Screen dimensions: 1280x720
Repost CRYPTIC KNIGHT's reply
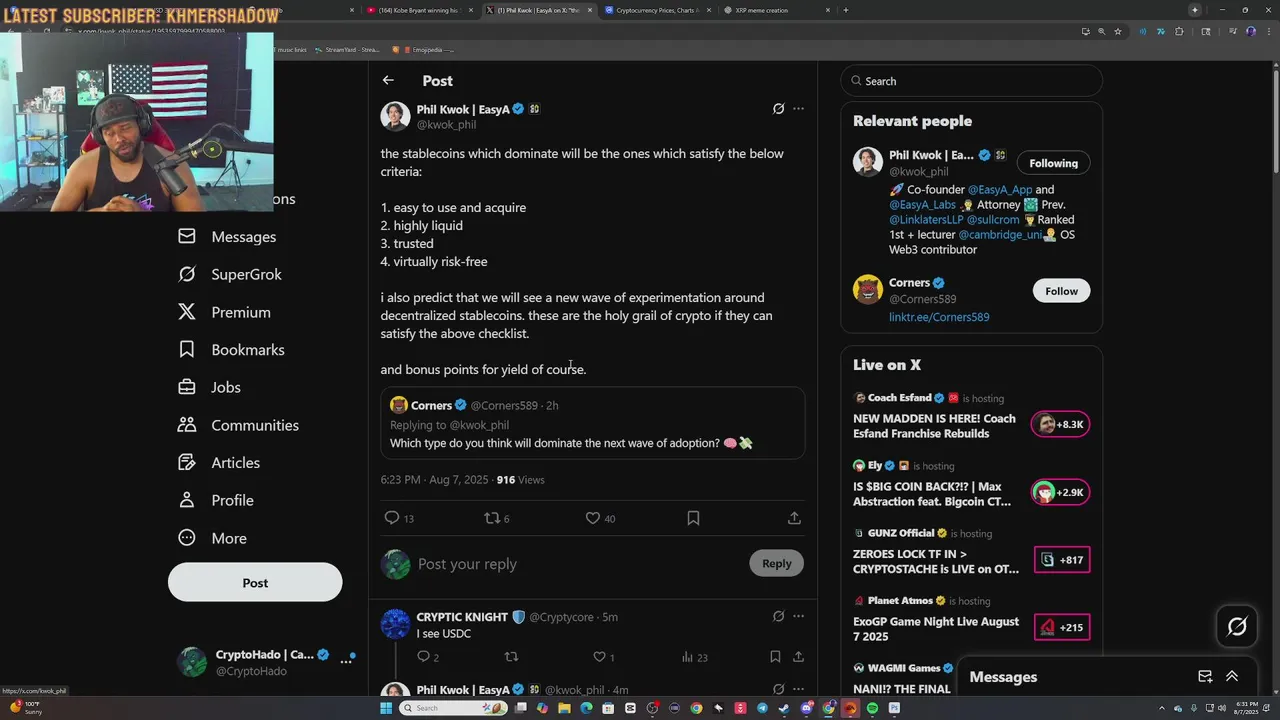(x=511, y=657)
